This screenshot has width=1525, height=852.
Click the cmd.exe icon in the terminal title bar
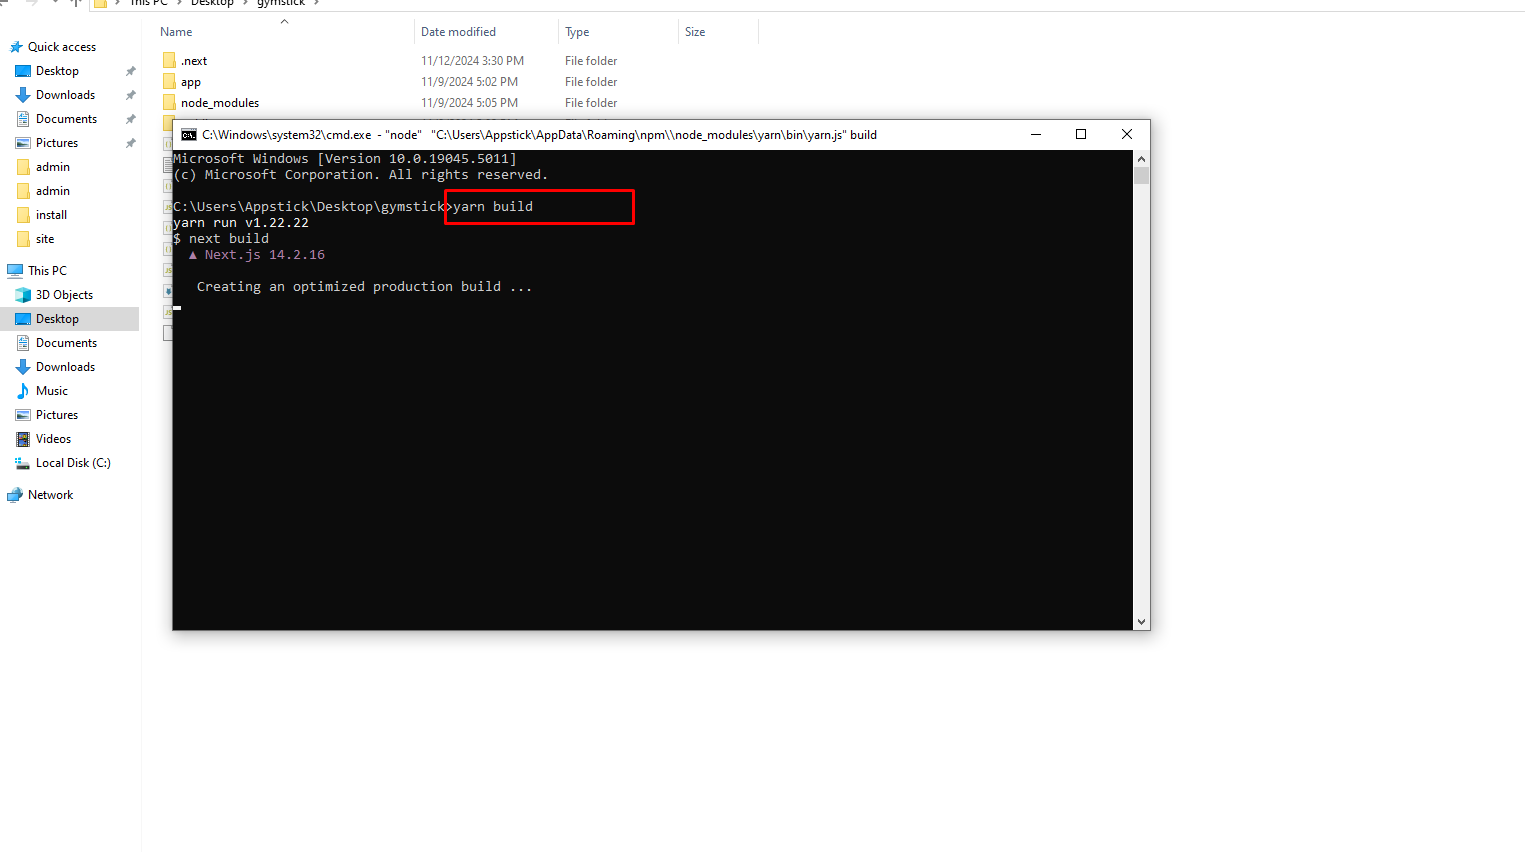click(188, 134)
